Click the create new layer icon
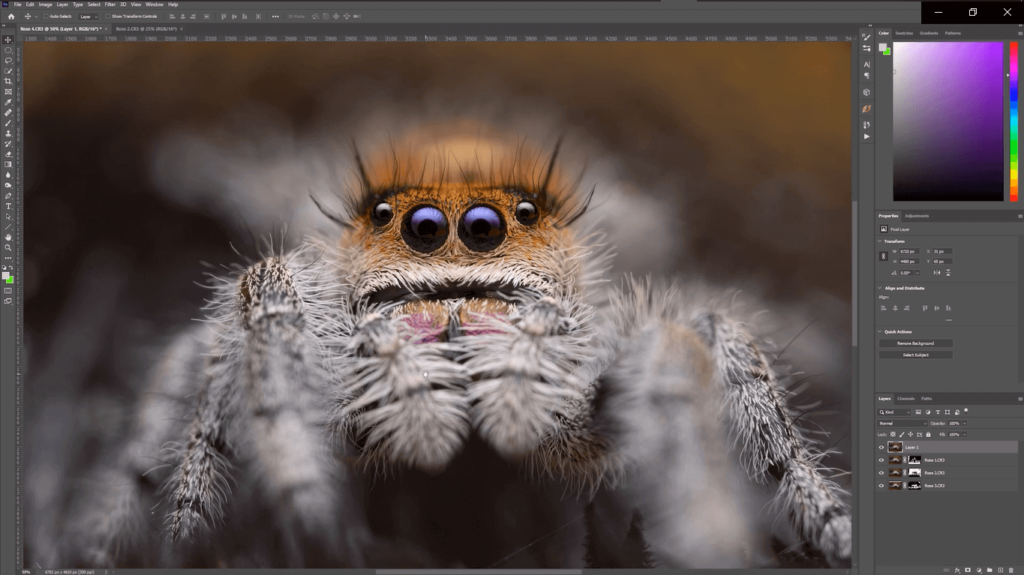The height and width of the screenshot is (575, 1024). [1000, 570]
